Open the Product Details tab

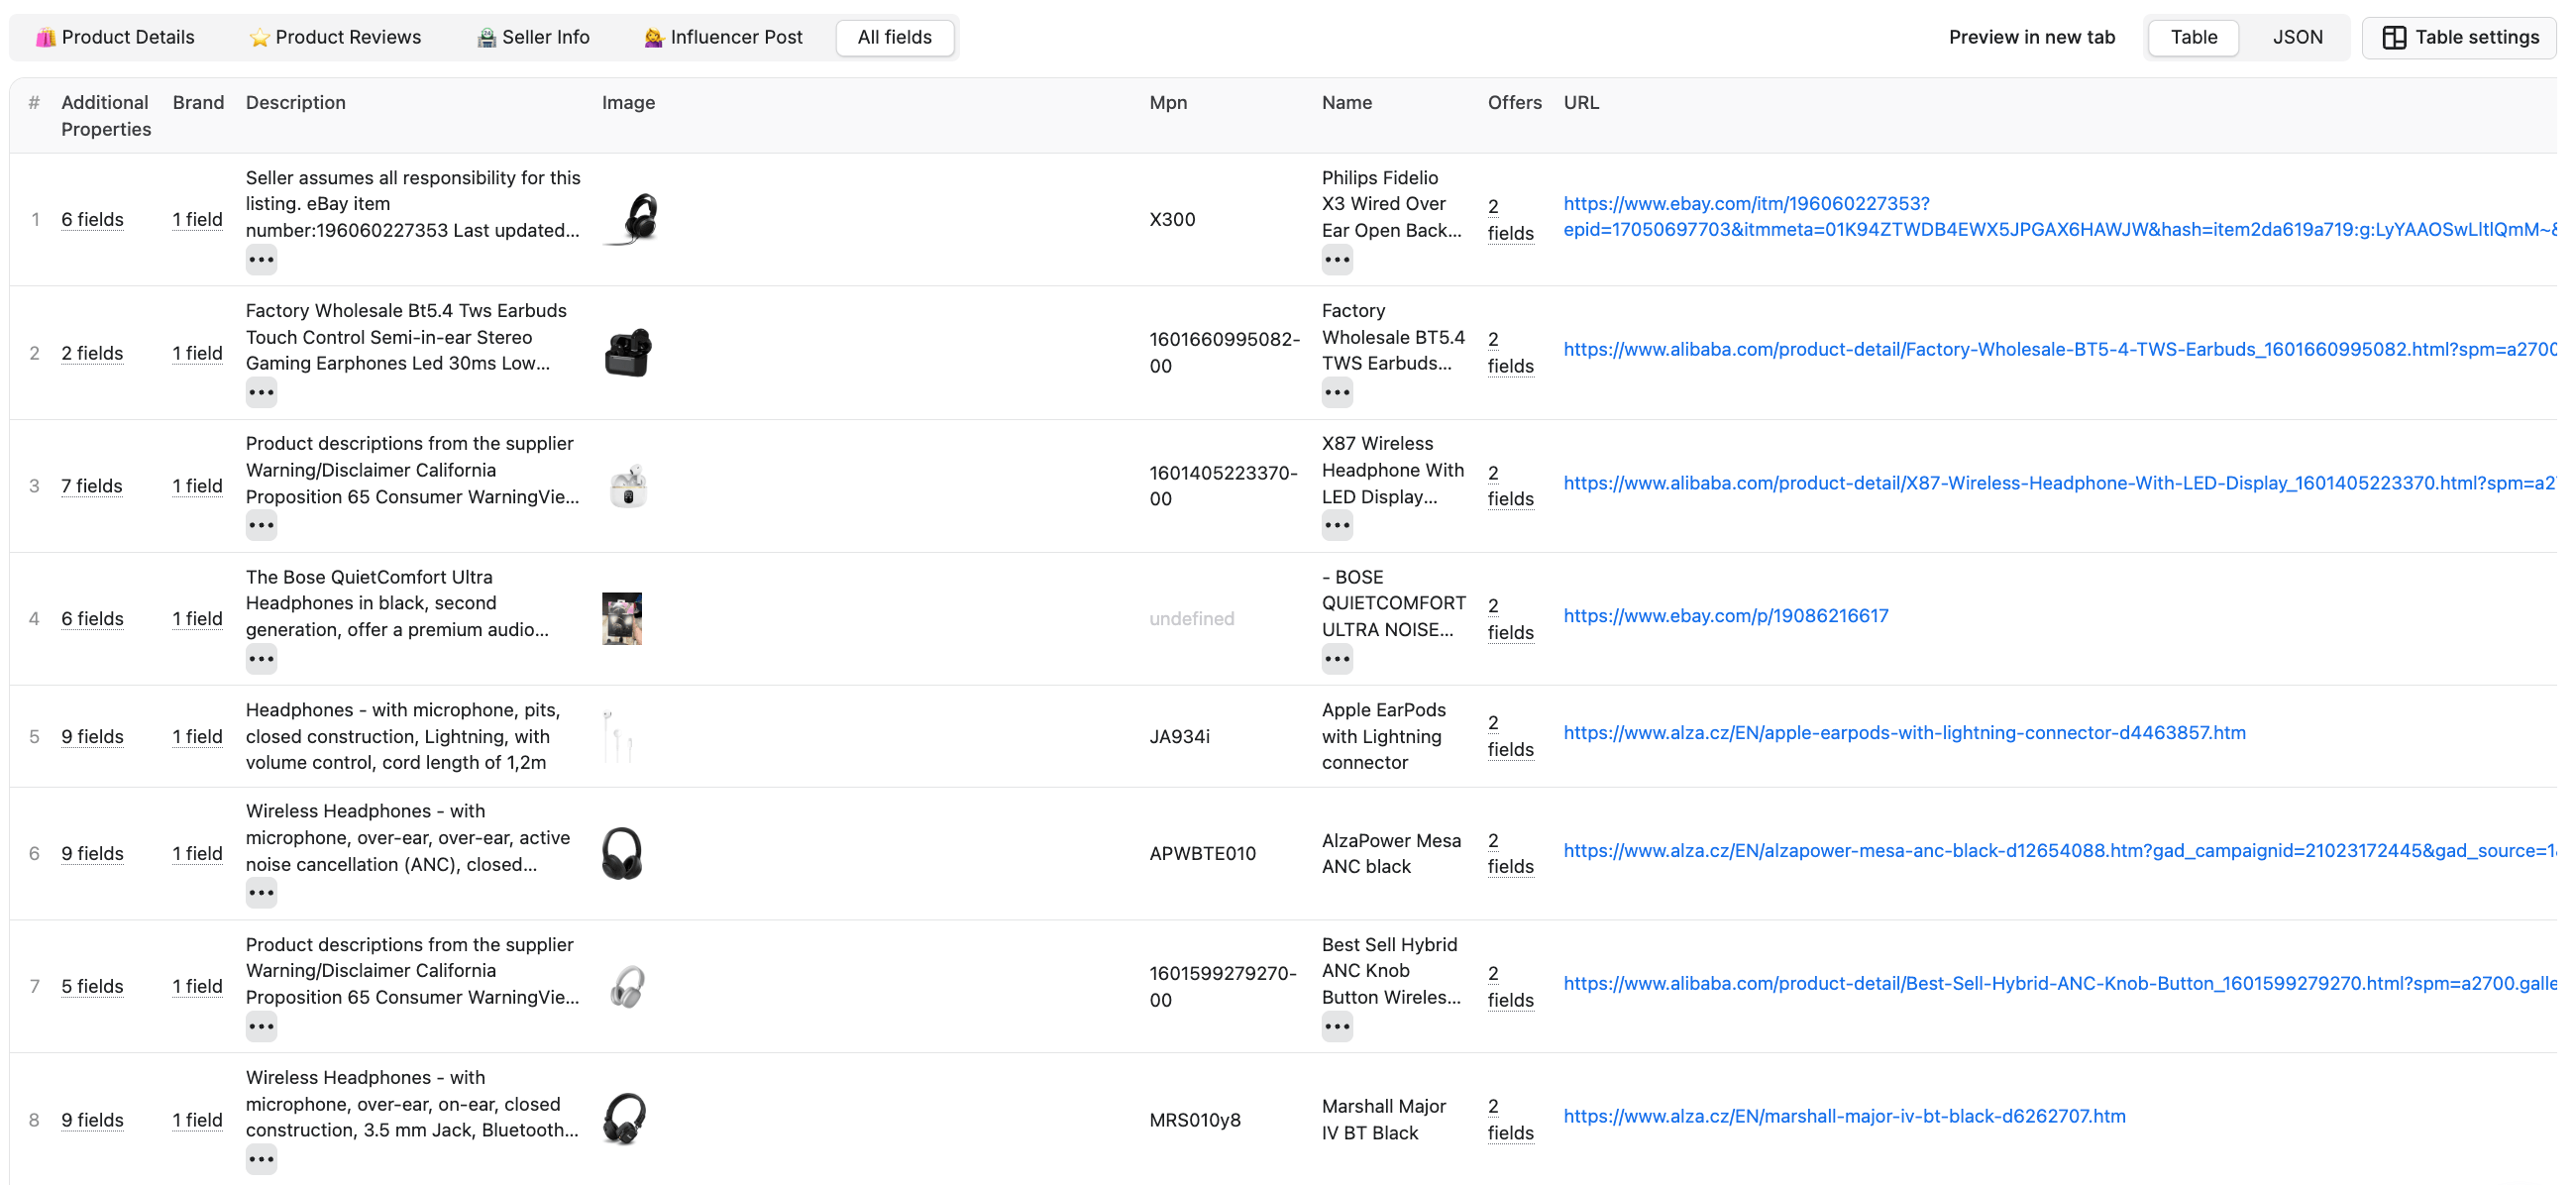click(115, 37)
